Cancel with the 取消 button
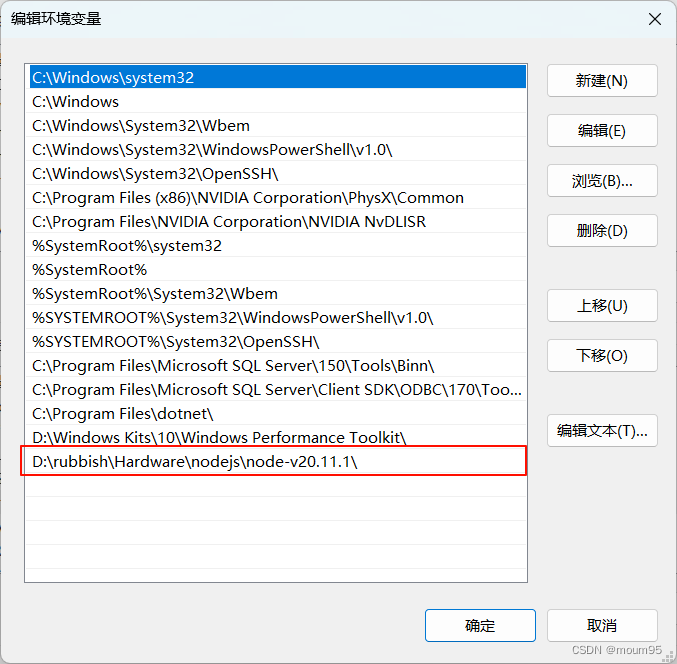Screen dimensions: 677x664 click(x=602, y=625)
